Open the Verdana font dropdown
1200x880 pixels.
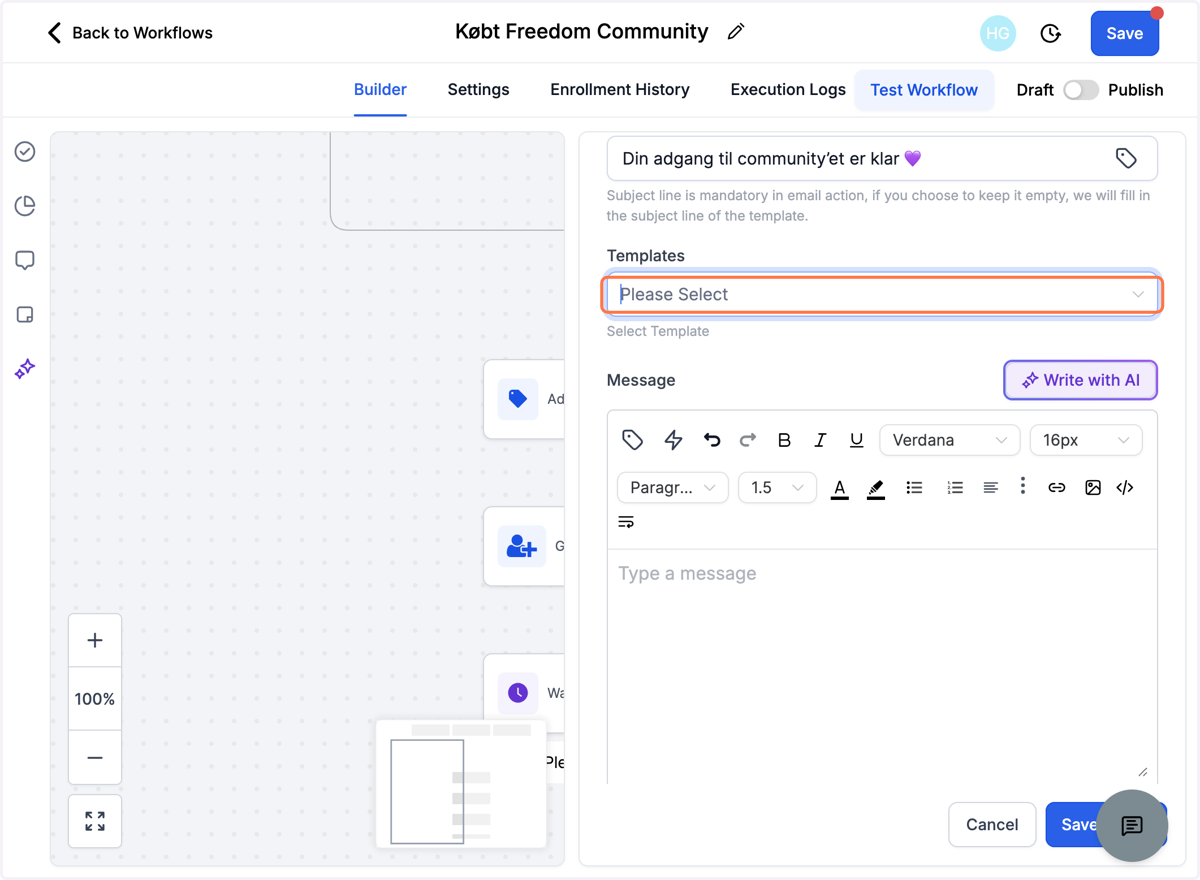949,440
